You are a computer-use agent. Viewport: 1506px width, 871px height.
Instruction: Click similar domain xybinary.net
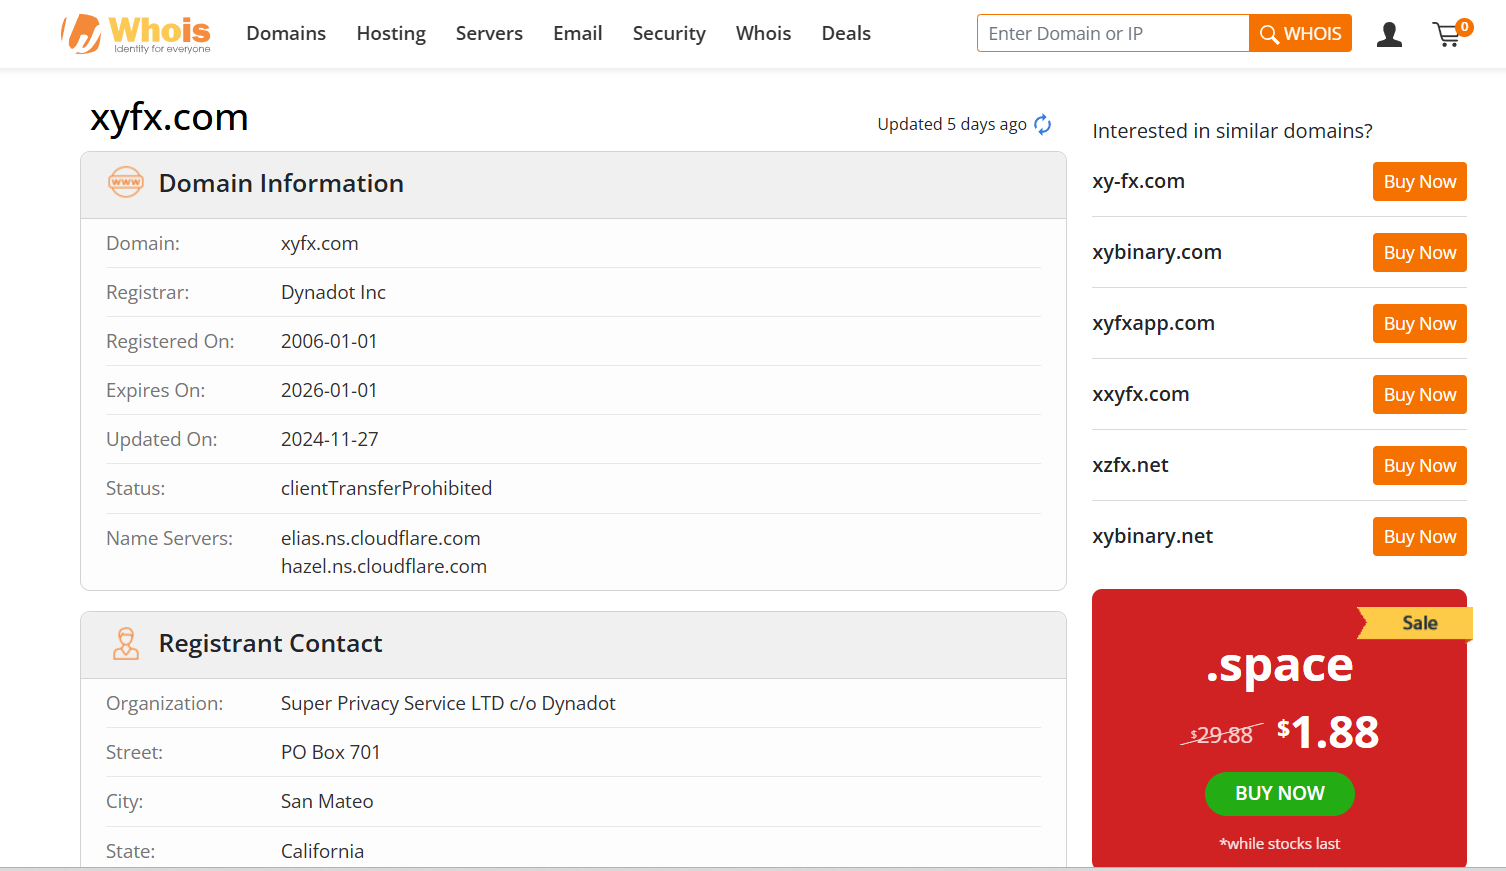point(1152,536)
